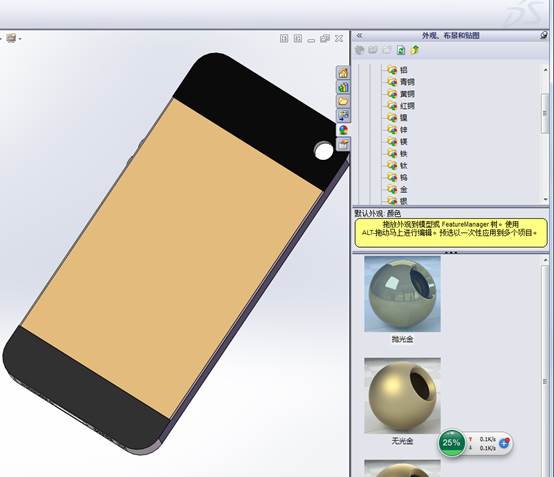
Task: Select the 铝 appearance folder
Action: click(x=397, y=70)
